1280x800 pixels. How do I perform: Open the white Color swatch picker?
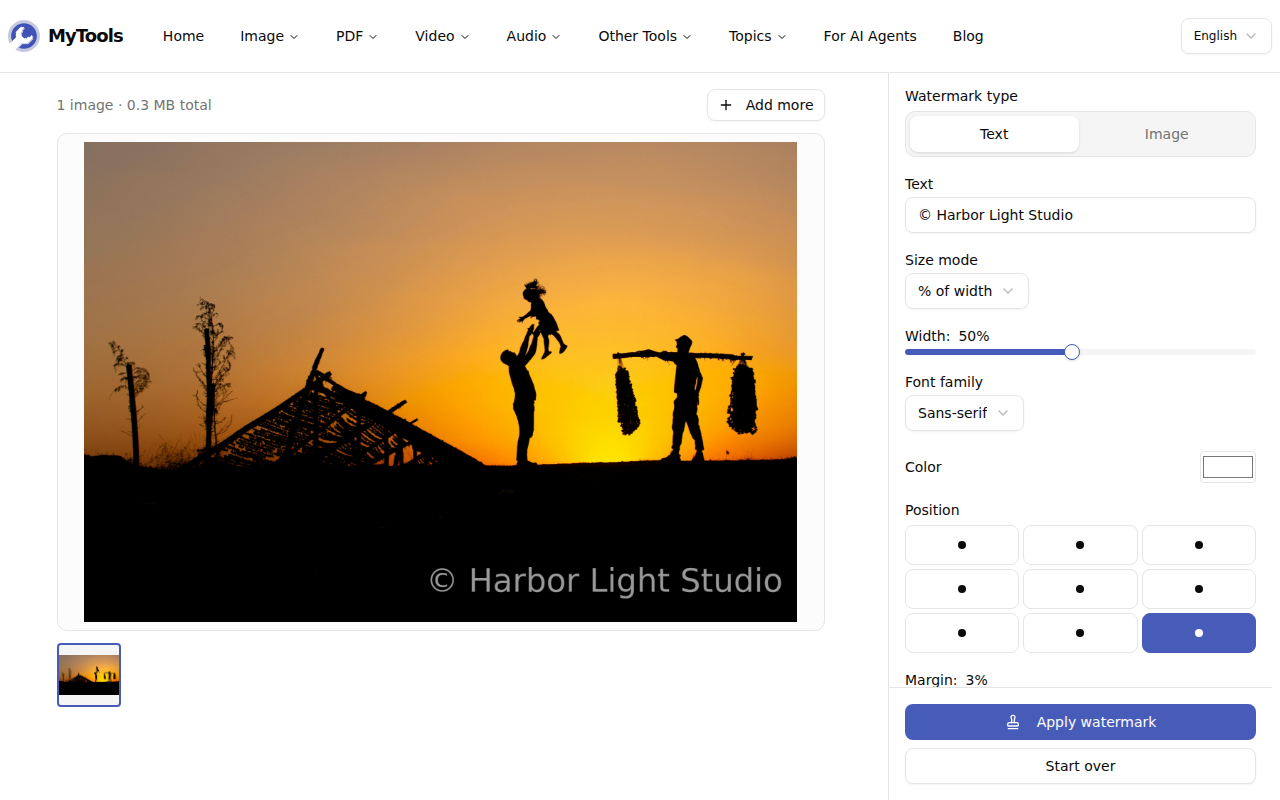point(1228,467)
